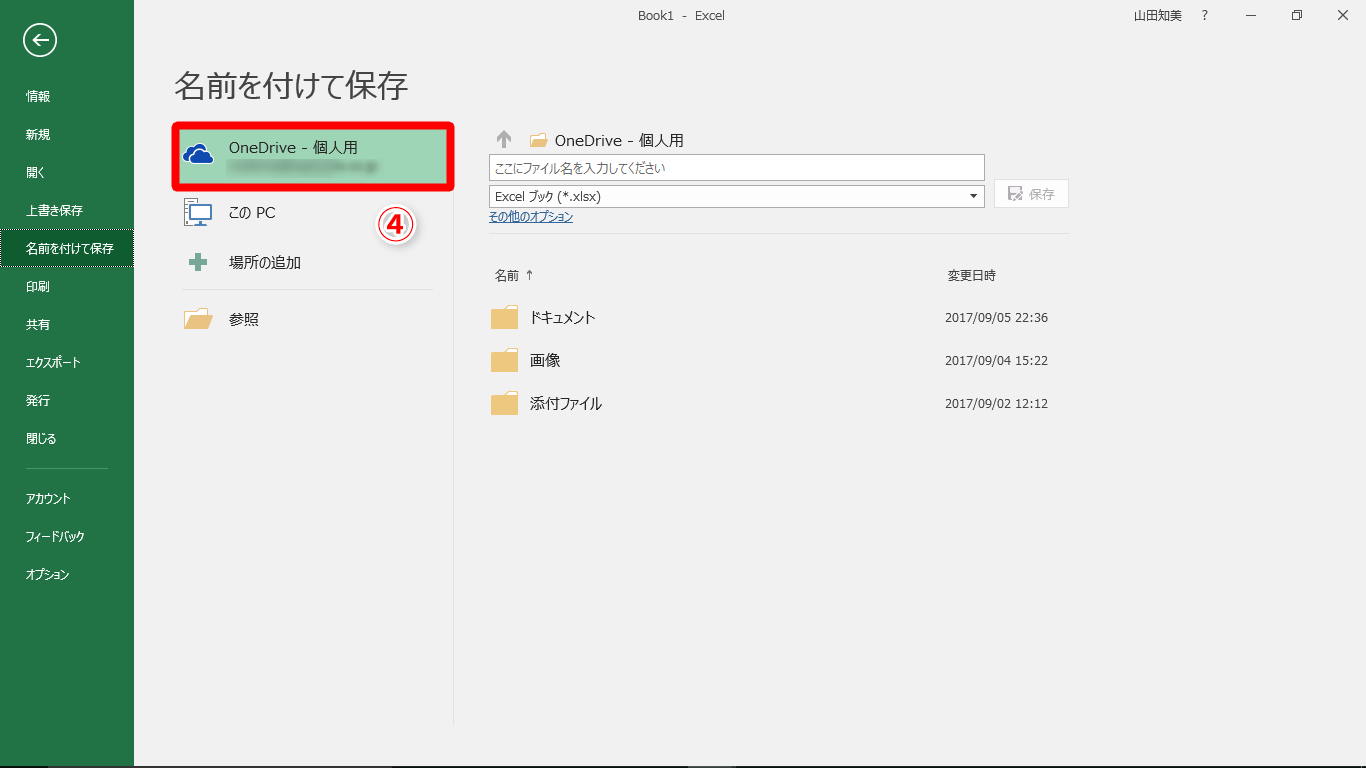
Task: Click the 参照 folder icon
Action: [198, 319]
